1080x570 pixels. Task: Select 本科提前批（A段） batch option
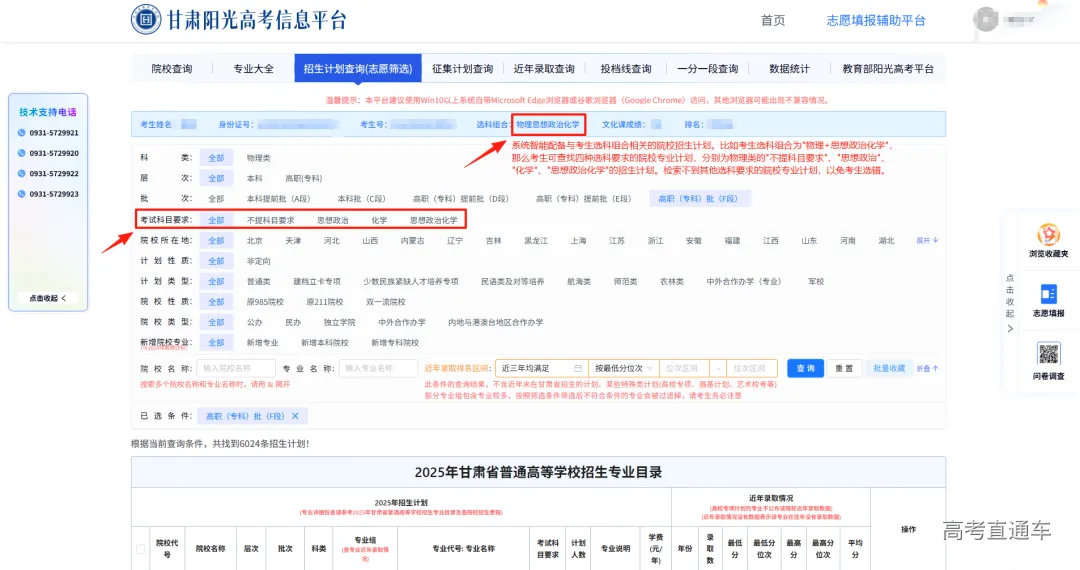point(278,198)
